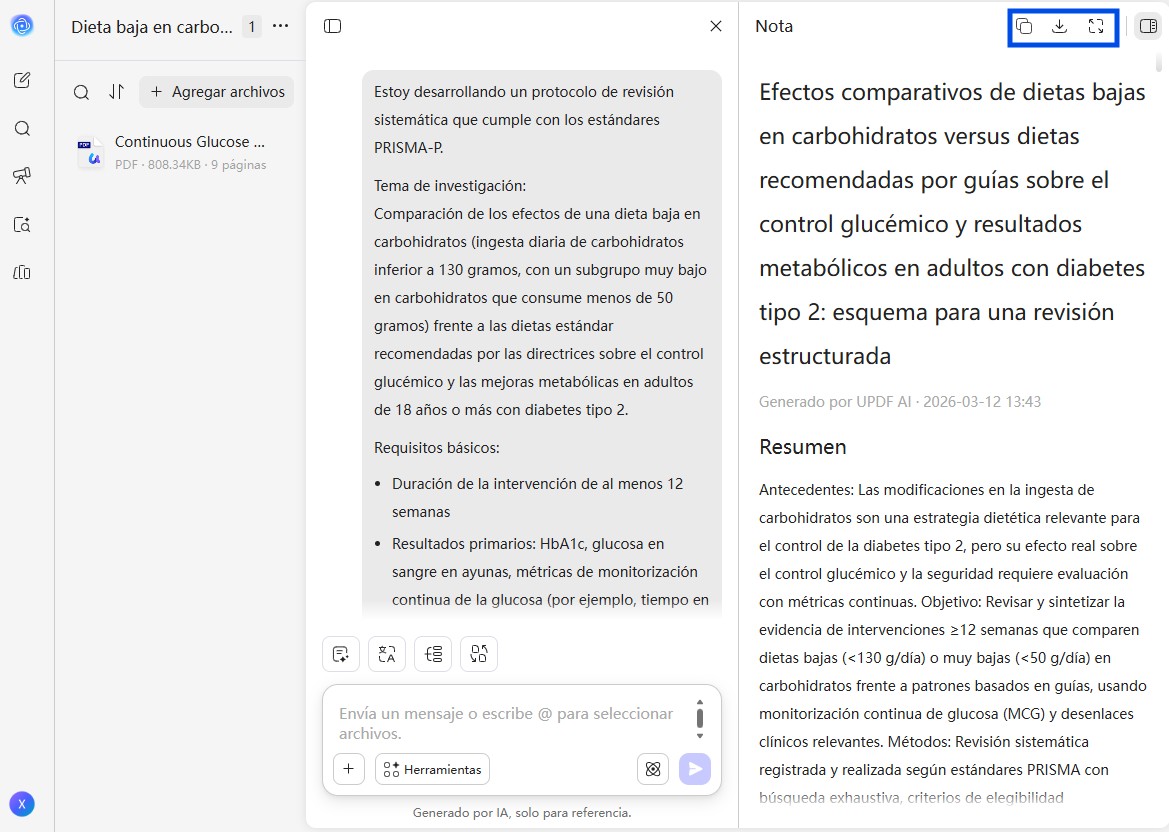
Task: Open the mind map quick action icon
Action: (x=433, y=653)
